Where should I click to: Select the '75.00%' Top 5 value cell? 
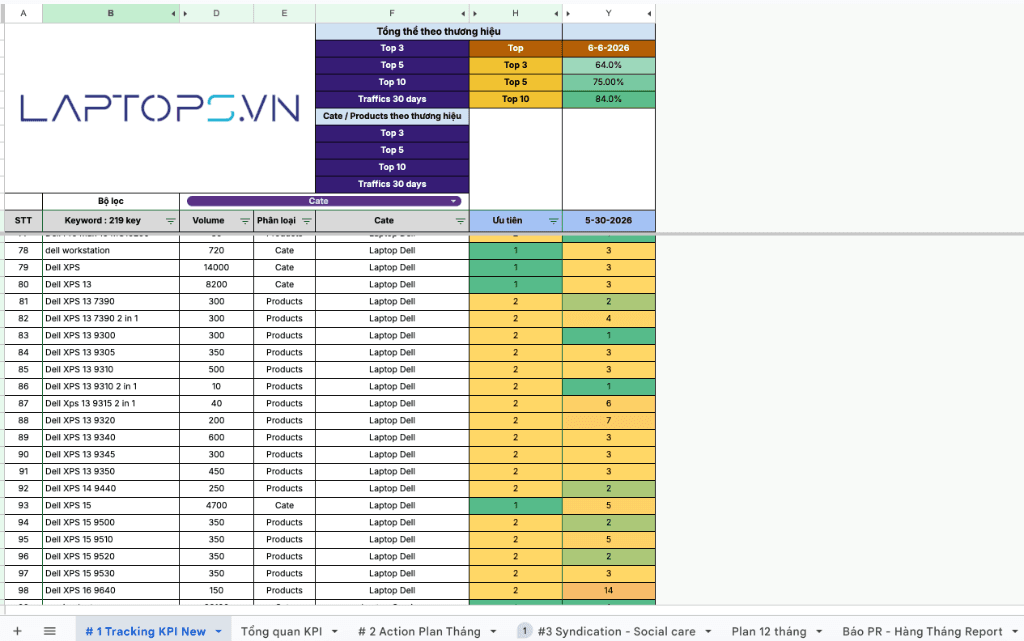[609, 82]
